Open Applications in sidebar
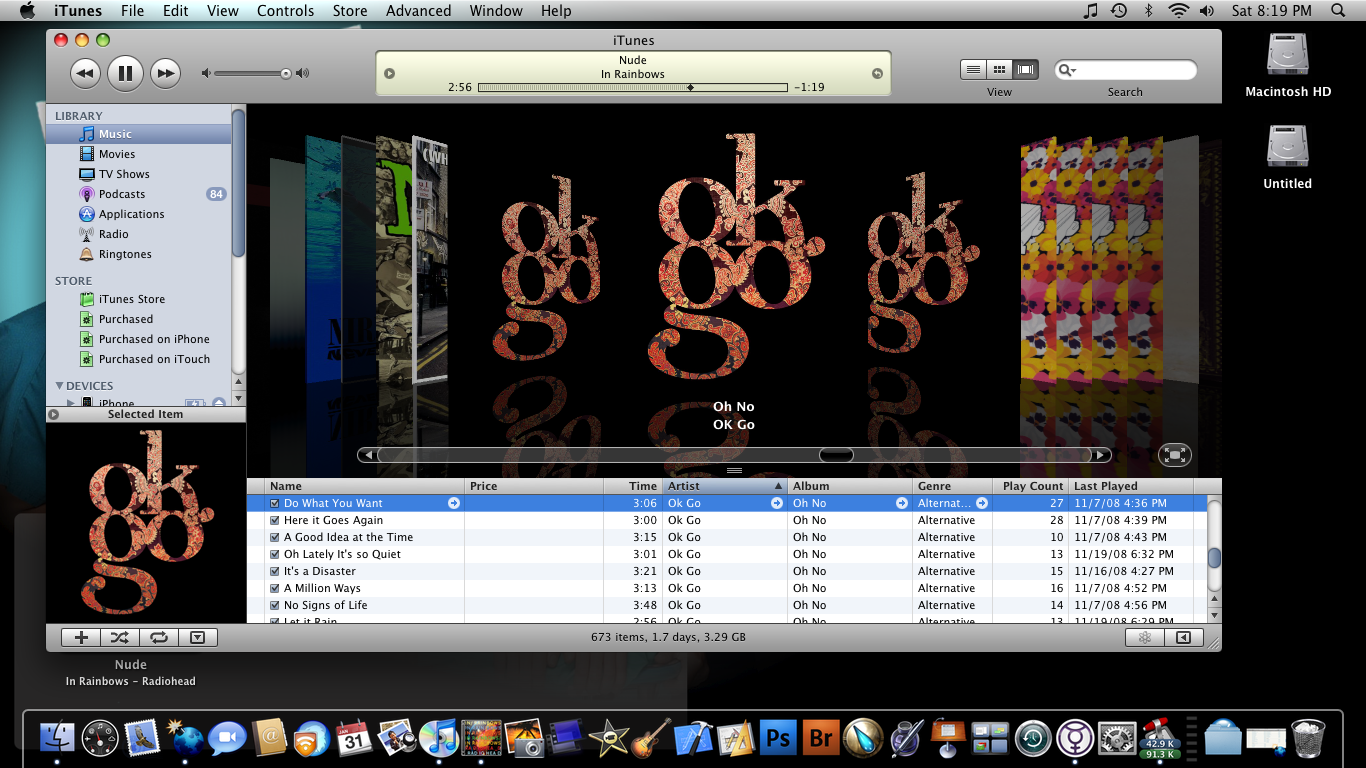This screenshot has height=768, width=1366. [139, 214]
